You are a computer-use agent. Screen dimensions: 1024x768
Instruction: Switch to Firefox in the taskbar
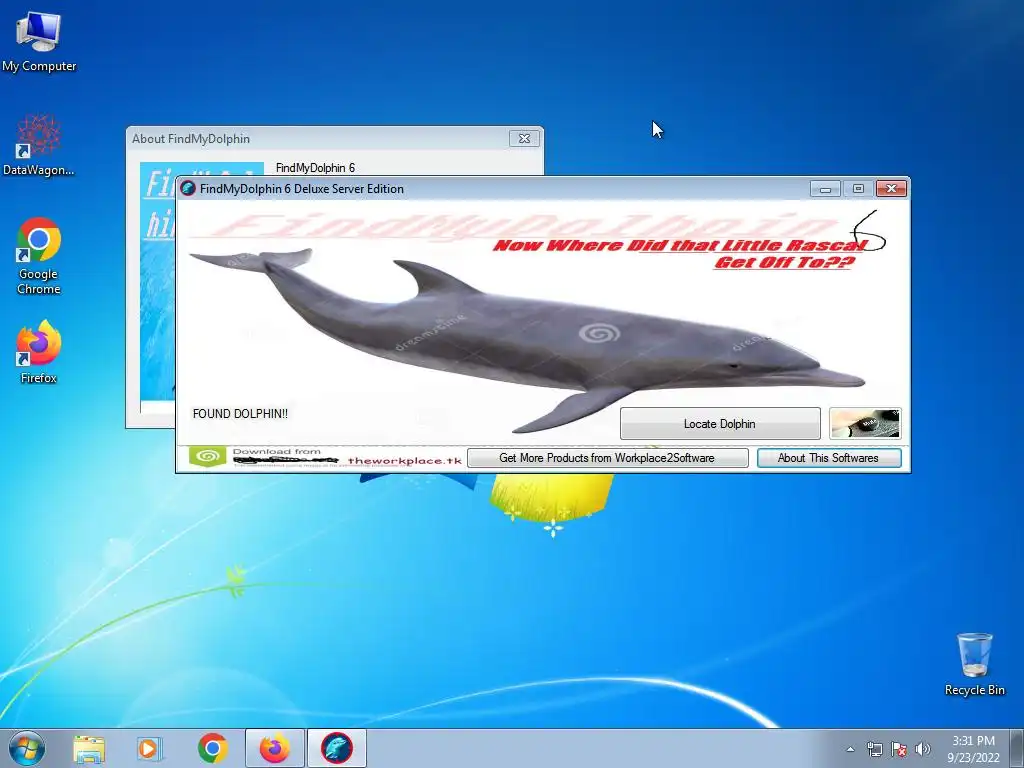click(x=275, y=748)
